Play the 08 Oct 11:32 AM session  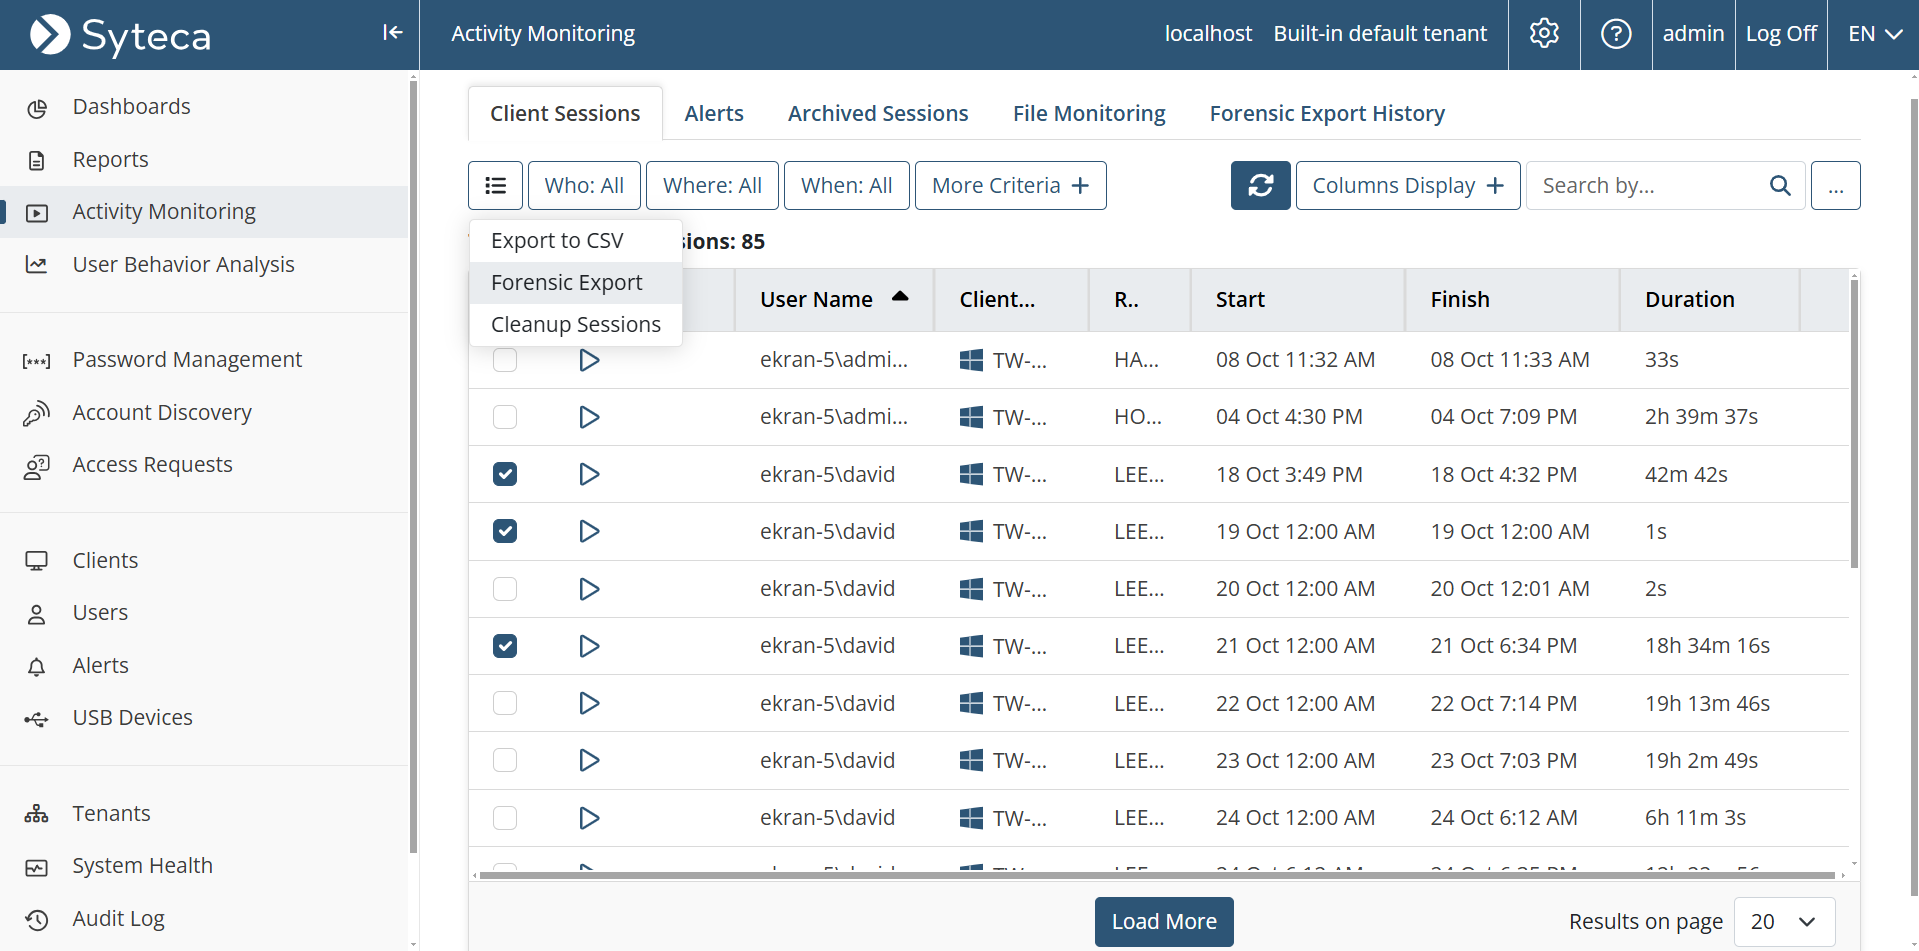589,360
